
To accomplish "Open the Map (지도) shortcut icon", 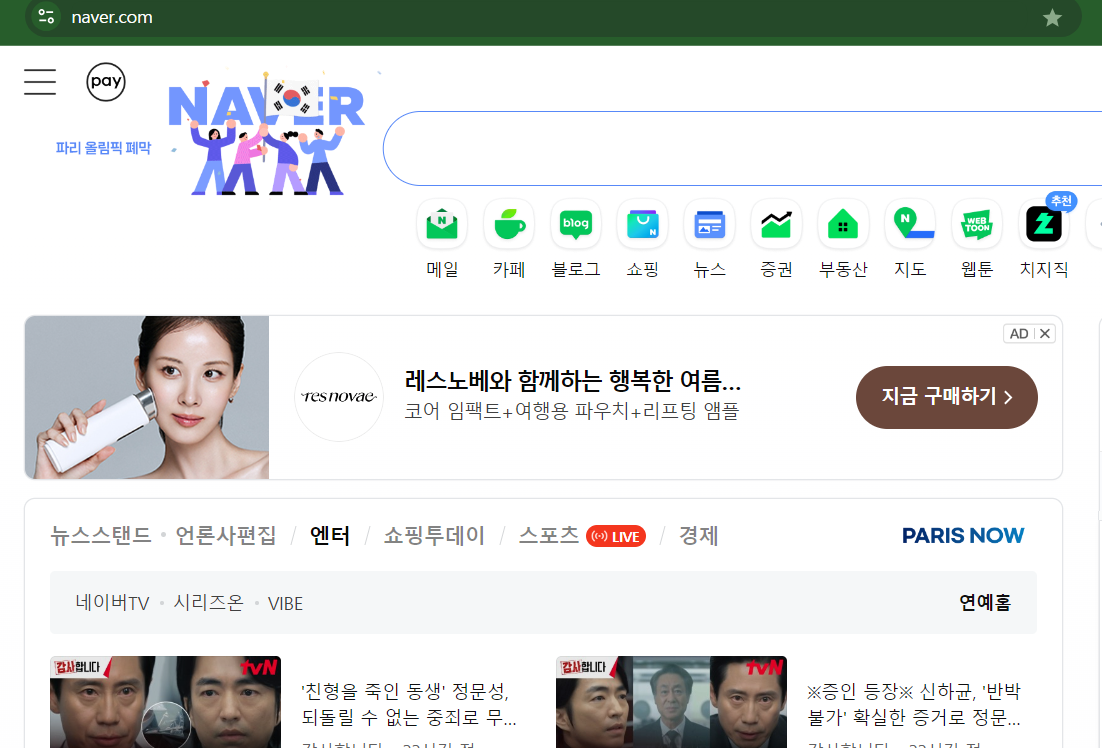I will tap(910, 224).
